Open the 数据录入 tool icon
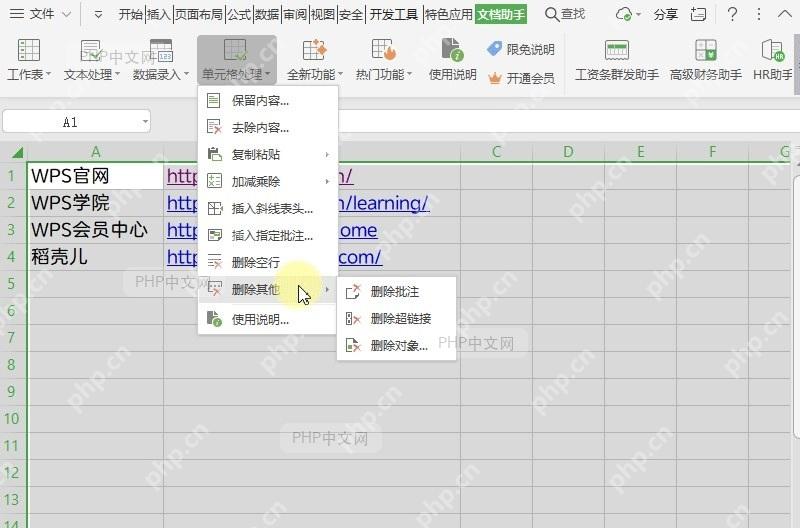 tap(161, 51)
